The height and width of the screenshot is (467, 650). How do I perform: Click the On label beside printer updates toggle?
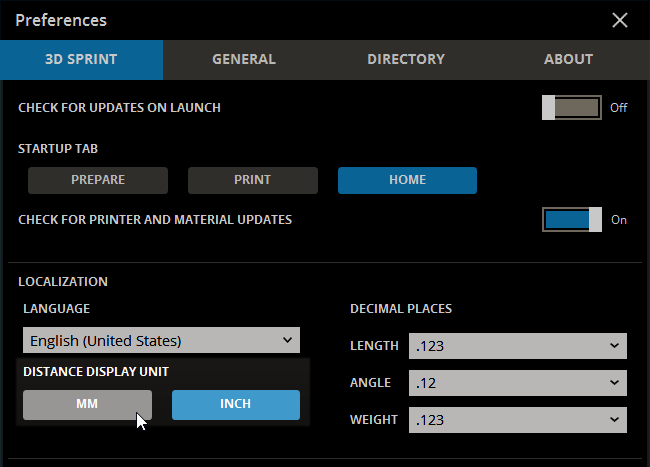618,220
